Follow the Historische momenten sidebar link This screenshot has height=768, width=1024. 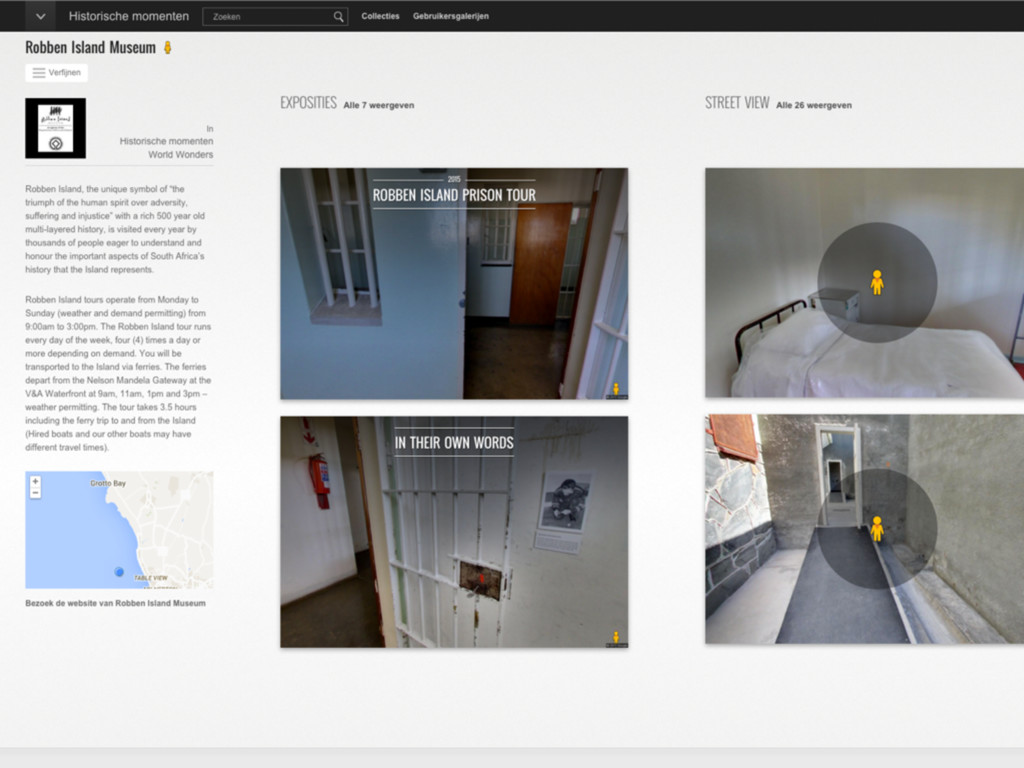tap(166, 141)
